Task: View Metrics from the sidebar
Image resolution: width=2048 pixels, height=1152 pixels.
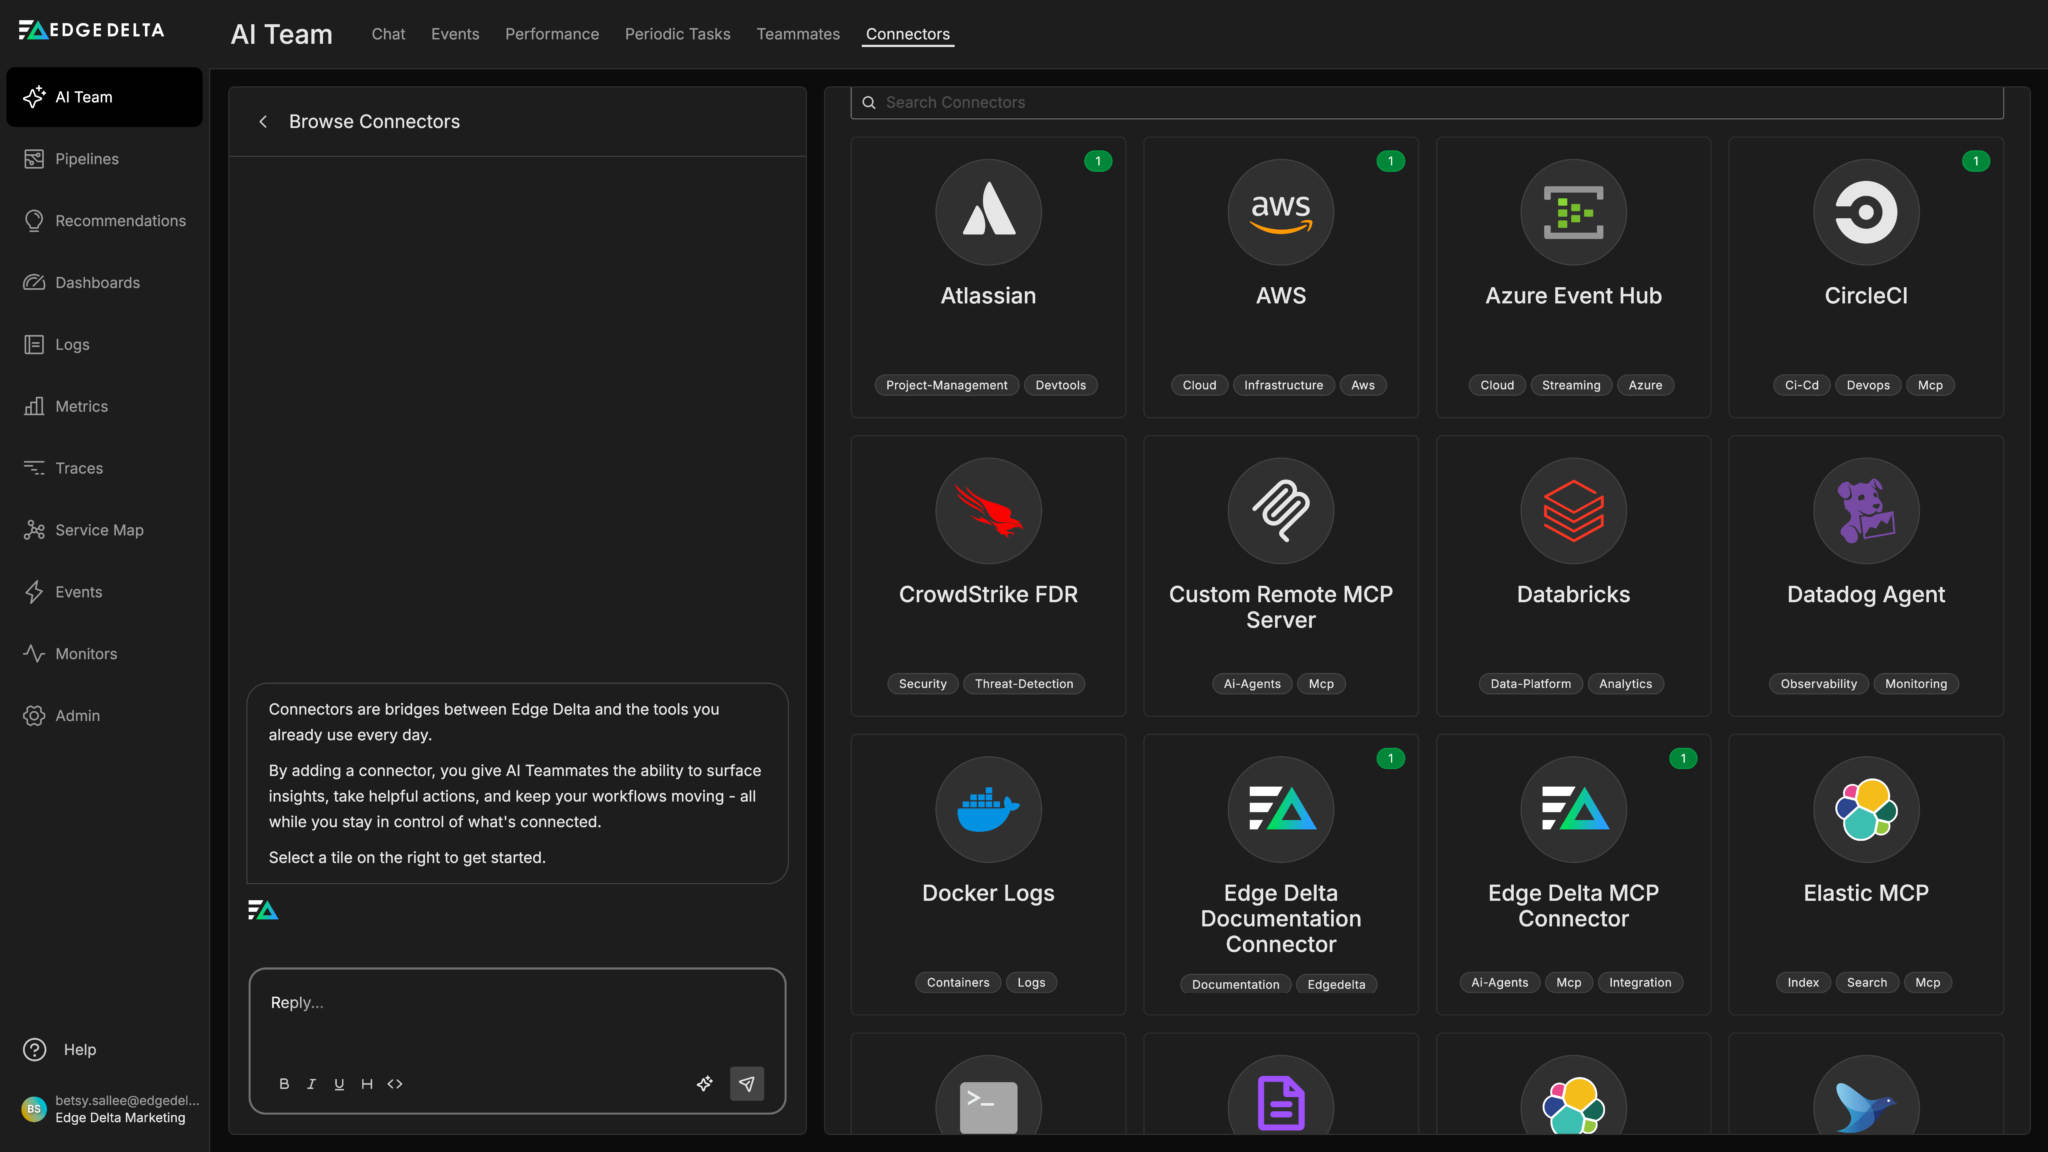Action: 81,406
